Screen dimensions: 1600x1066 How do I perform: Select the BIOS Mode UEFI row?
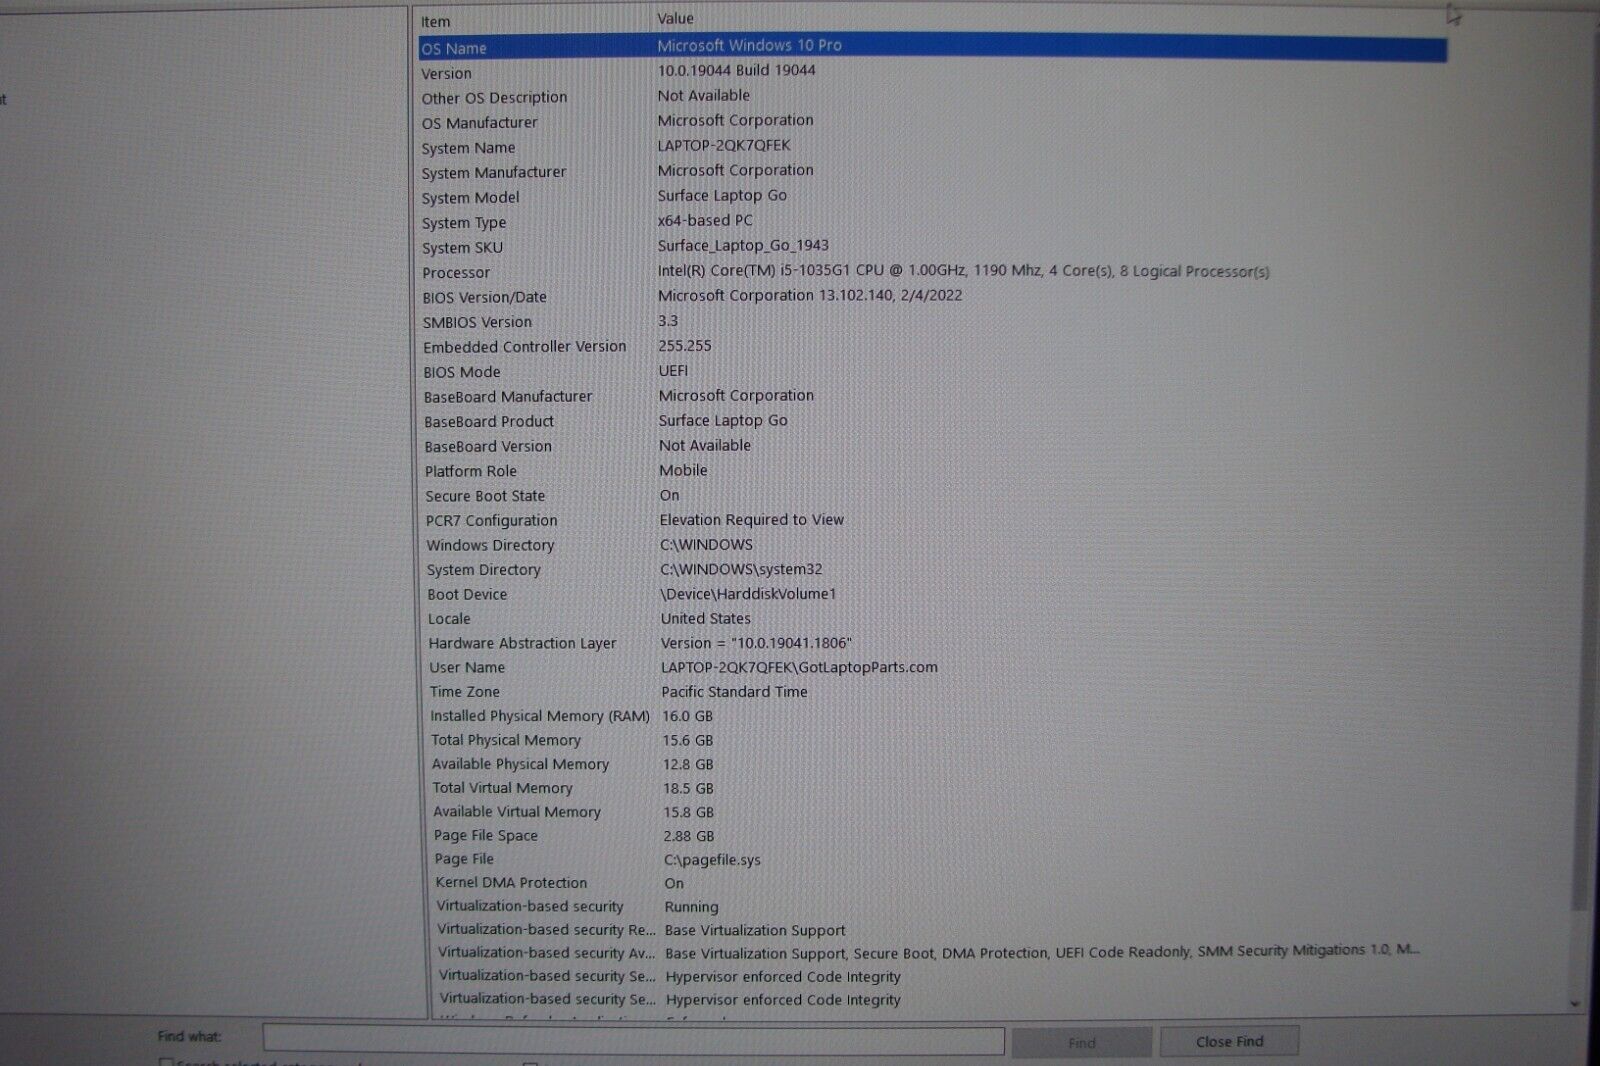932,372
